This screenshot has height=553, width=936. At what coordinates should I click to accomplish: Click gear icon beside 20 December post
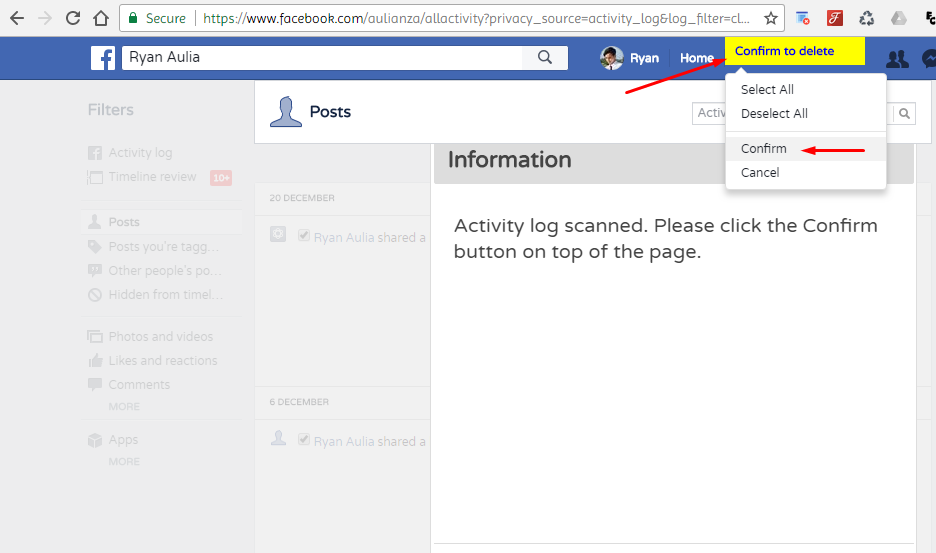(x=278, y=234)
